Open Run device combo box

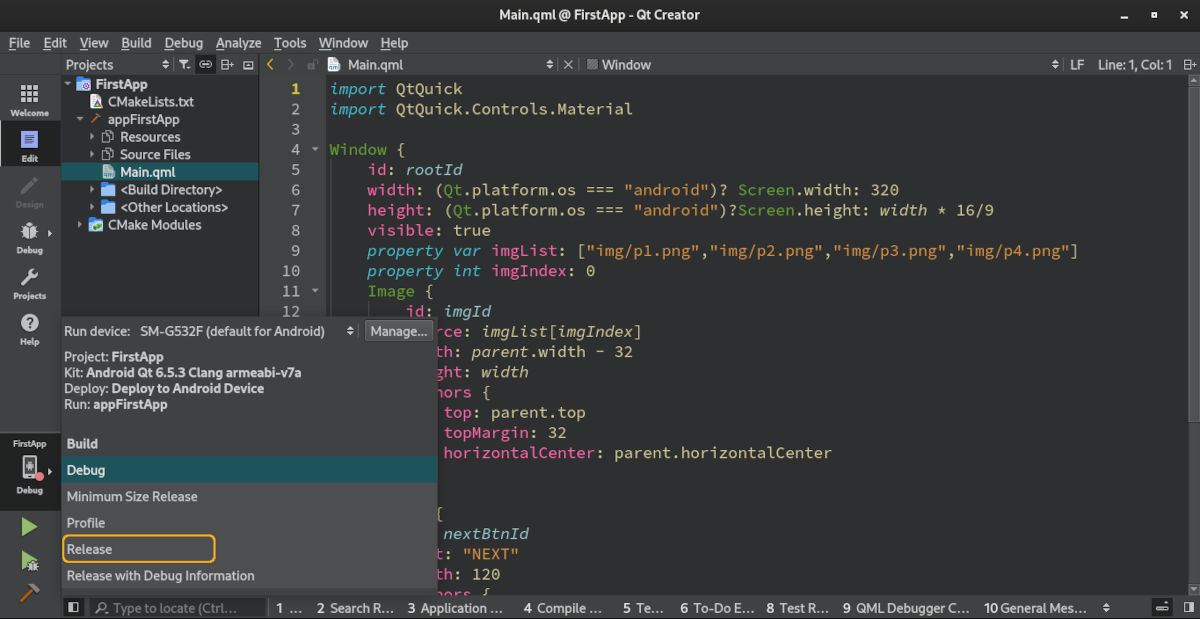pos(246,331)
